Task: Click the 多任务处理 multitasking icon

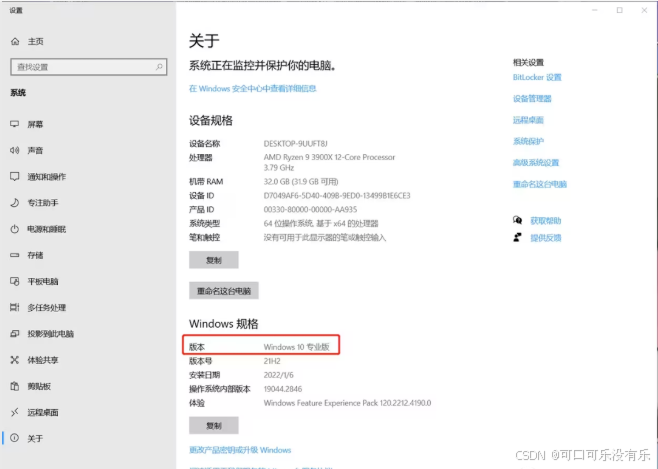Action: [15, 307]
